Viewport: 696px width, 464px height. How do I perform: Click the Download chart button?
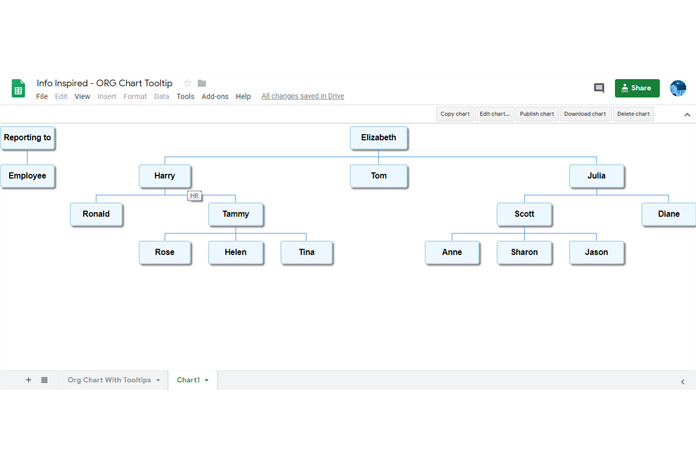(x=585, y=114)
